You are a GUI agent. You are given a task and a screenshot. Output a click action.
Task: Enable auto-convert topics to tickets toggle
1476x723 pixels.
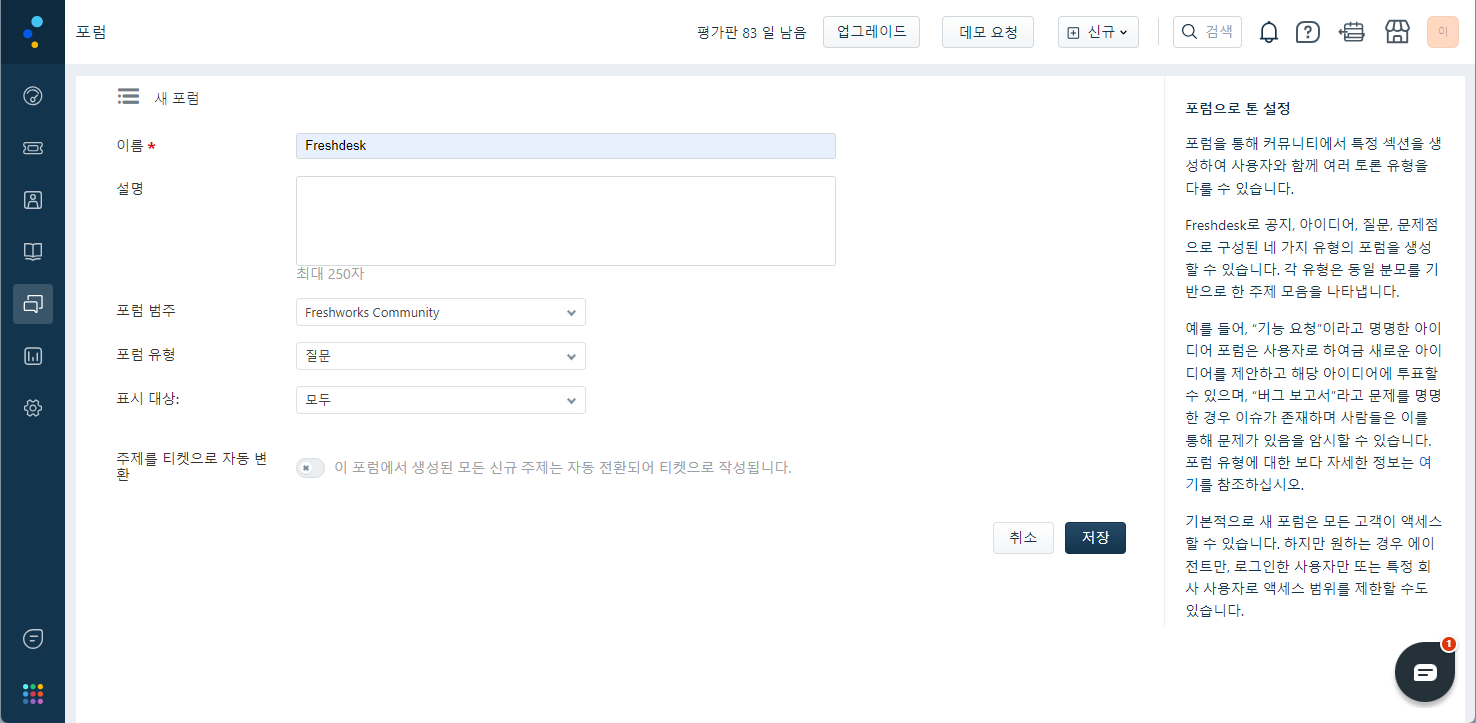[x=311, y=468]
